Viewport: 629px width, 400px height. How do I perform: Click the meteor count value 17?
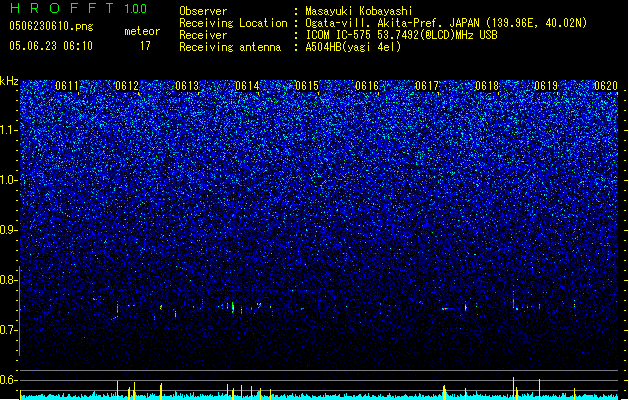pyautogui.click(x=145, y=46)
